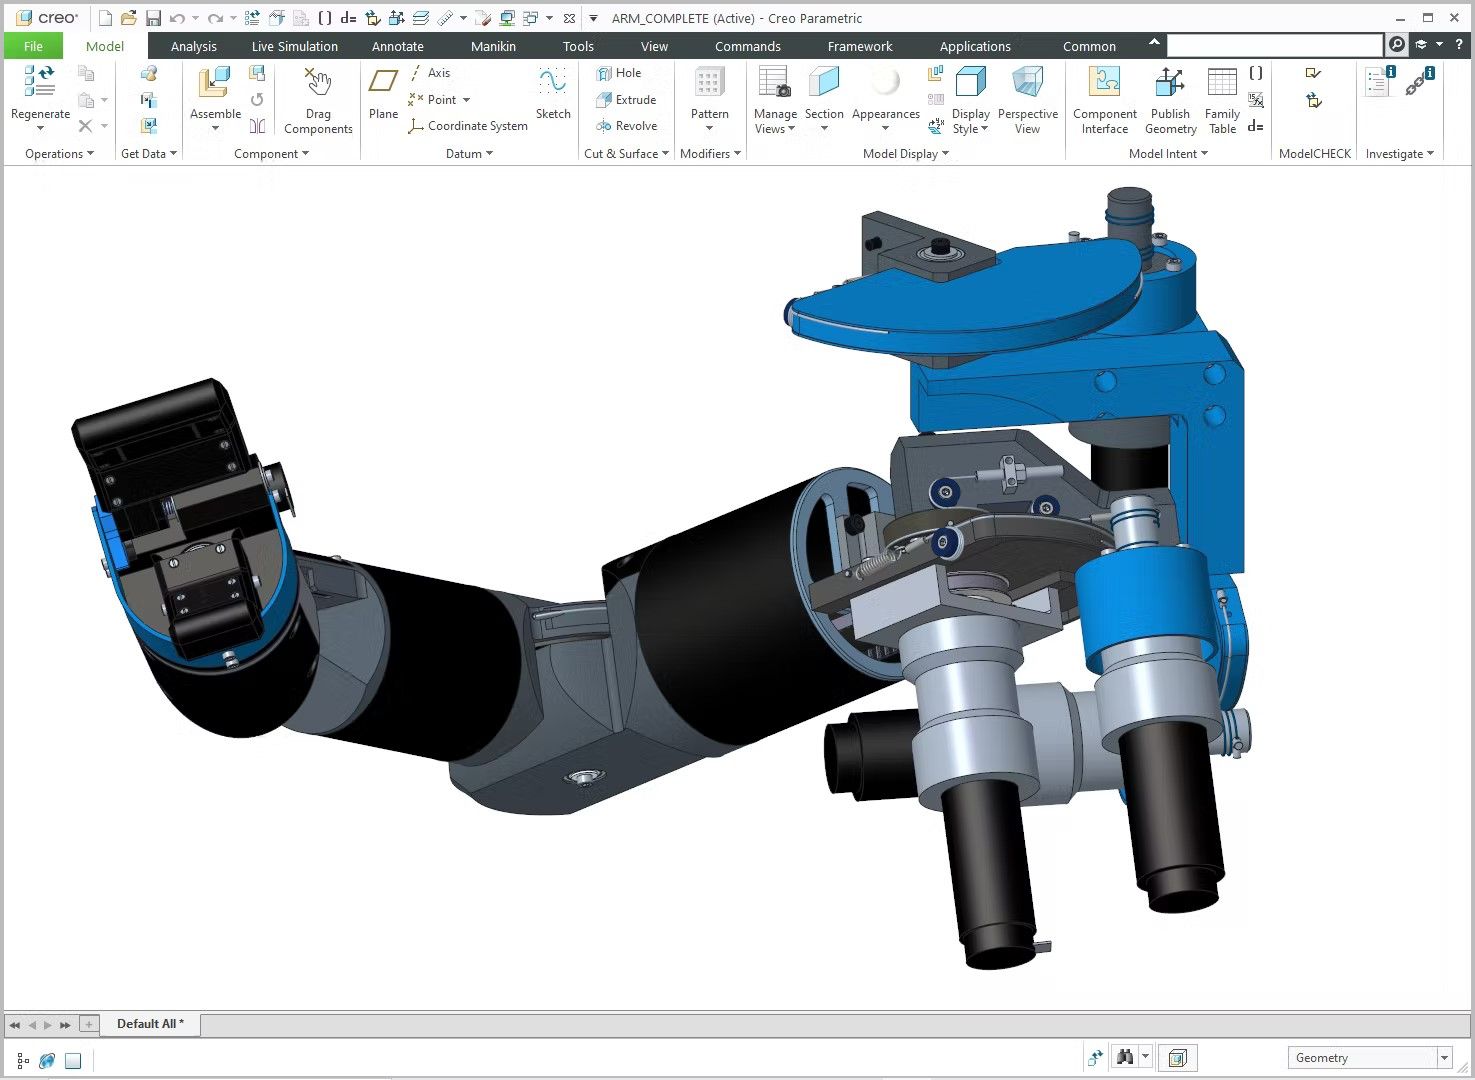Switch to the Analysis ribbon tab
Image resolution: width=1475 pixels, height=1080 pixels.
(193, 46)
